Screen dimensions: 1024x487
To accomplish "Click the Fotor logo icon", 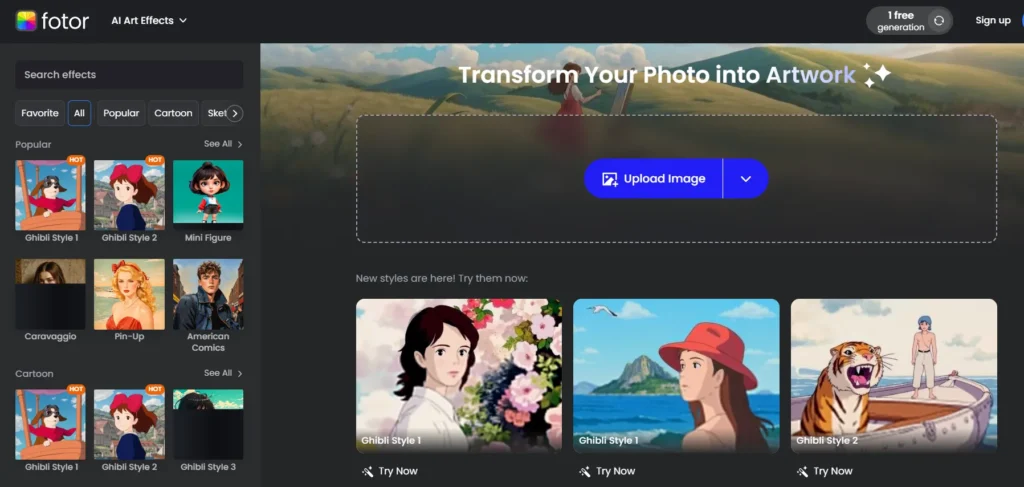I will (x=26, y=20).
